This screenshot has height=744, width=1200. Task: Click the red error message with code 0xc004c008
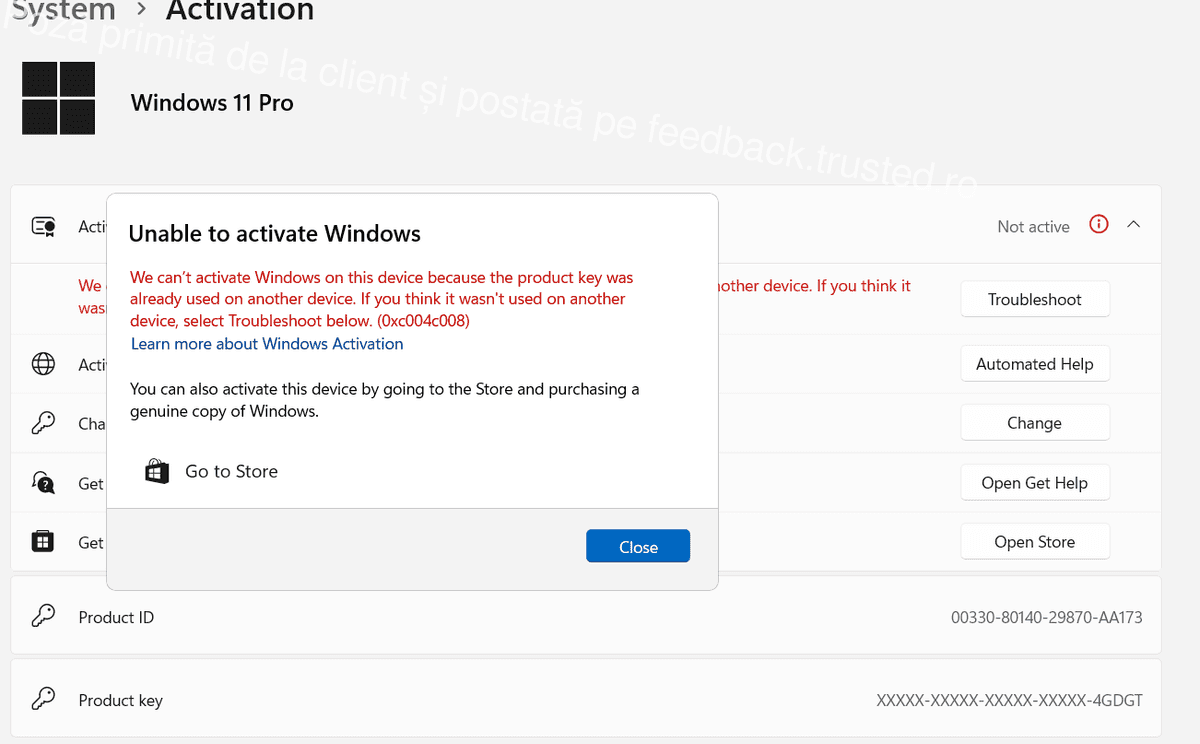click(382, 299)
